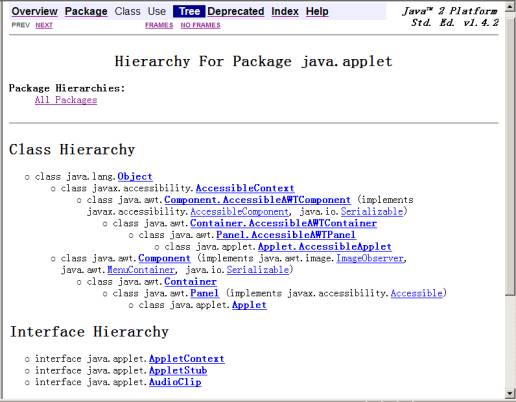Open the Help navigation link
Viewport: 516px width, 402px height.
pyautogui.click(x=317, y=11)
